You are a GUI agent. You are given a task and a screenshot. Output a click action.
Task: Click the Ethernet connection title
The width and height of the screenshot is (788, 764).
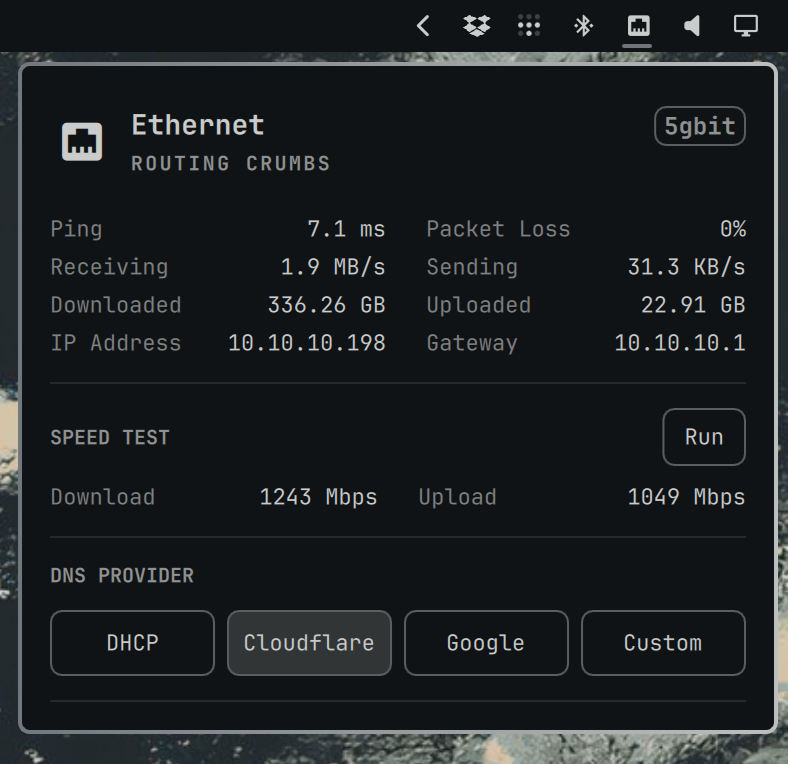pyautogui.click(x=198, y=125)
